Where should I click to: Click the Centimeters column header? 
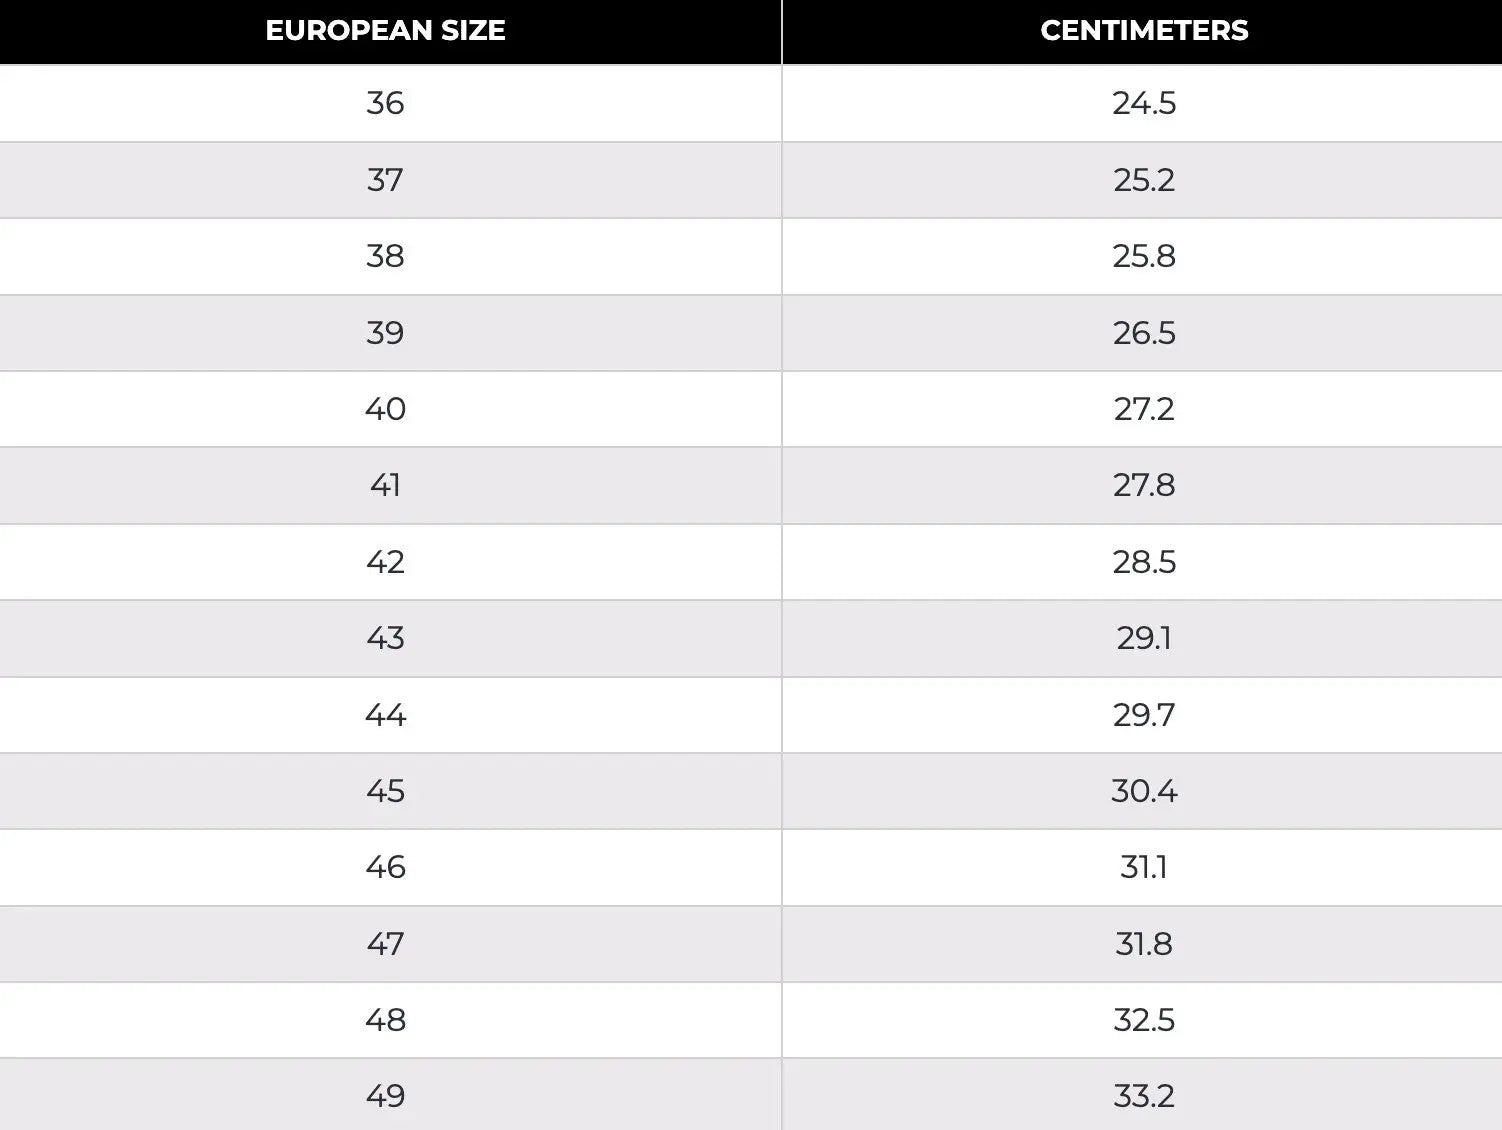[1144, 31]
